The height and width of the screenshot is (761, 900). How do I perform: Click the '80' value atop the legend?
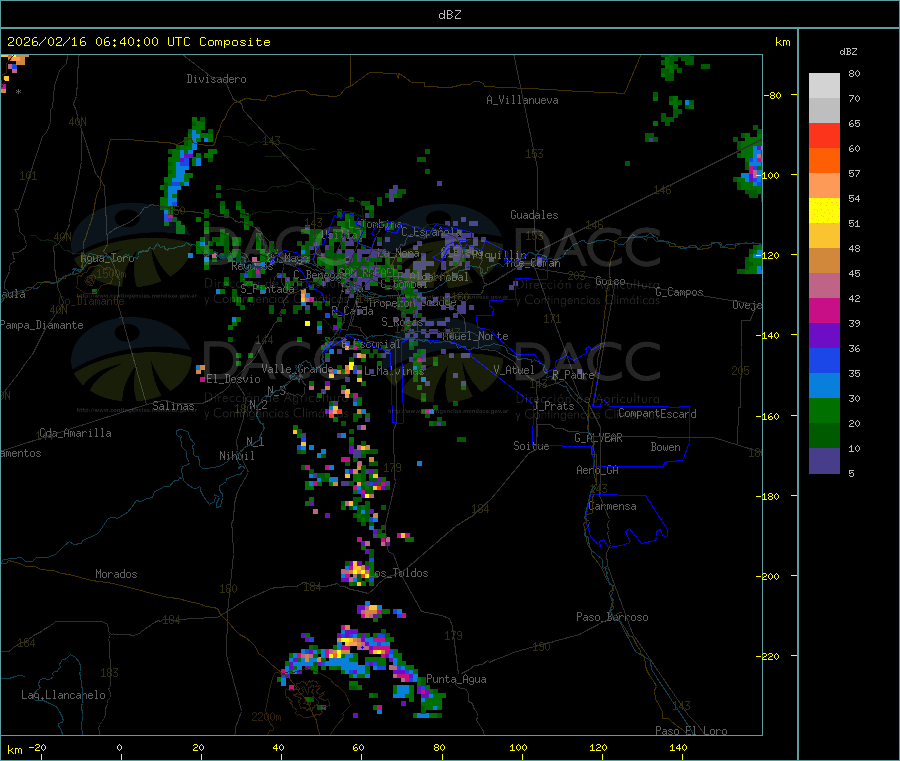click(x=854, y=73)
